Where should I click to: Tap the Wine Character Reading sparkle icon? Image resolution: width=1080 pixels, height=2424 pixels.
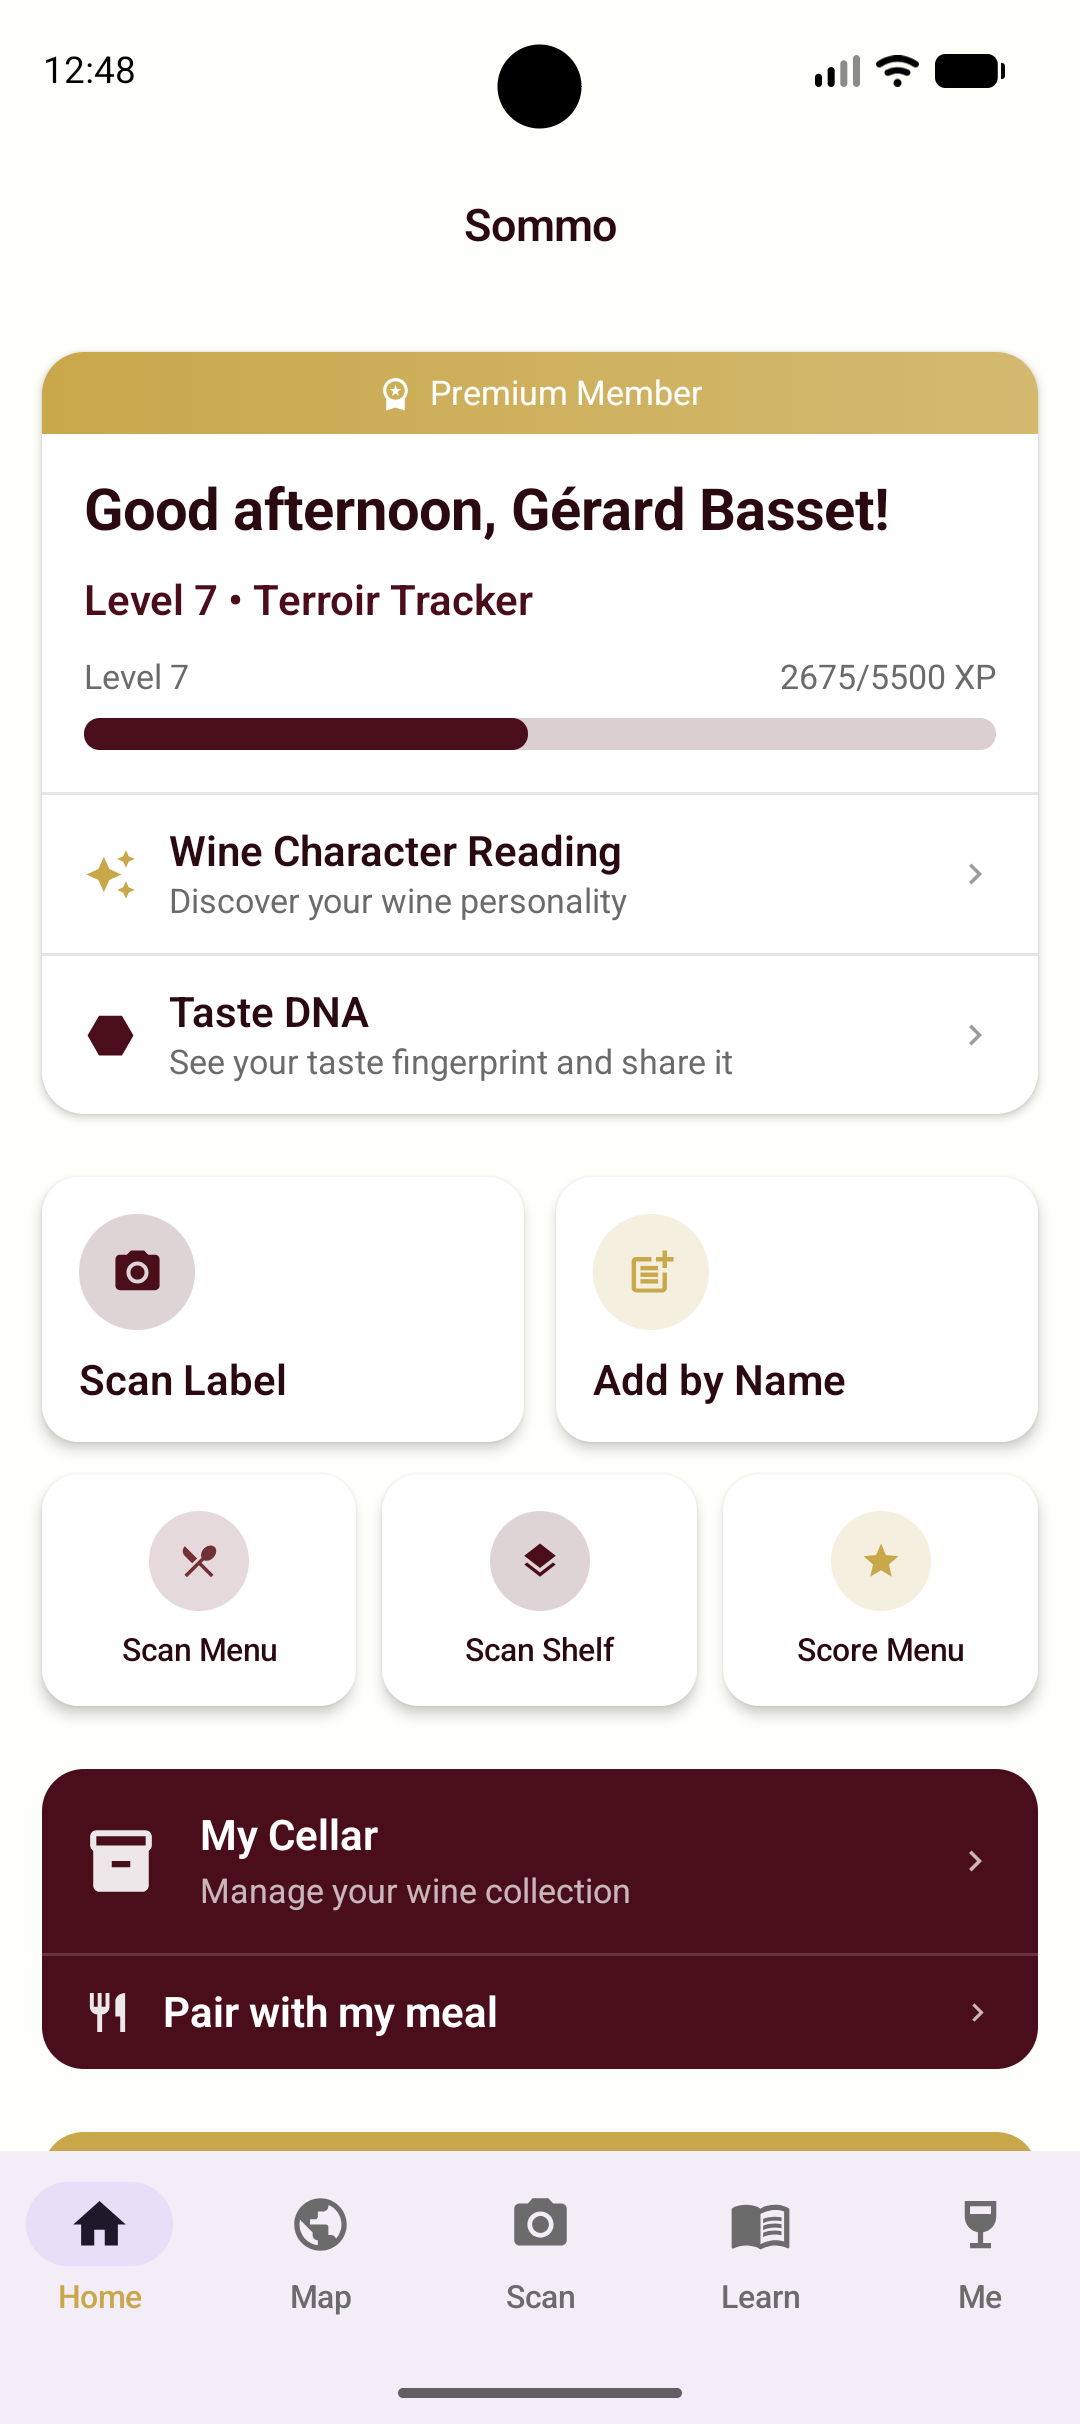coord(110,874)
